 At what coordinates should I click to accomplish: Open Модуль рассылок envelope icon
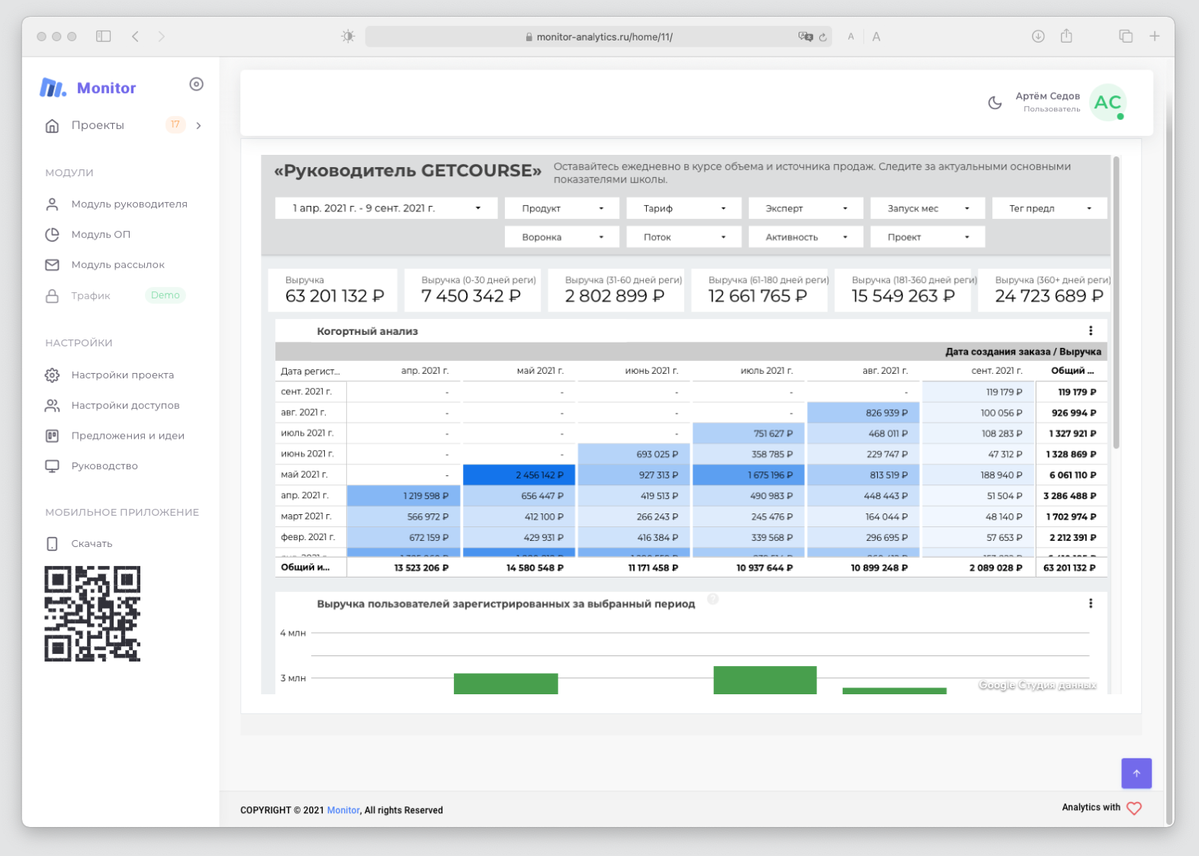tap(52, 265)
